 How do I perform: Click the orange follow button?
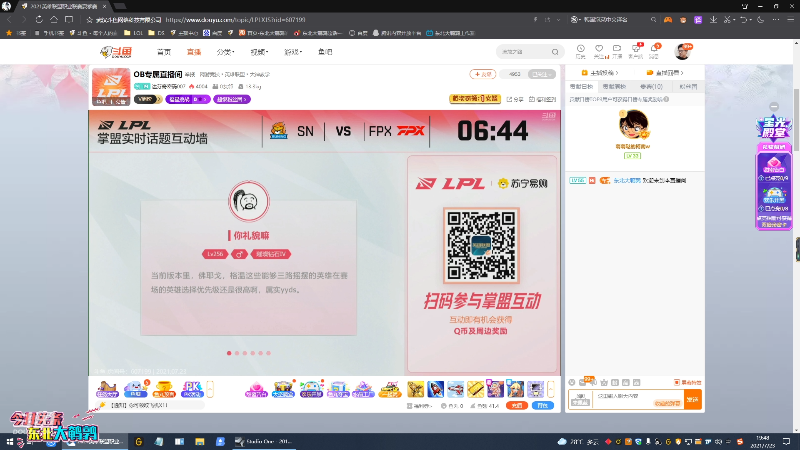[x=482, y=74]
